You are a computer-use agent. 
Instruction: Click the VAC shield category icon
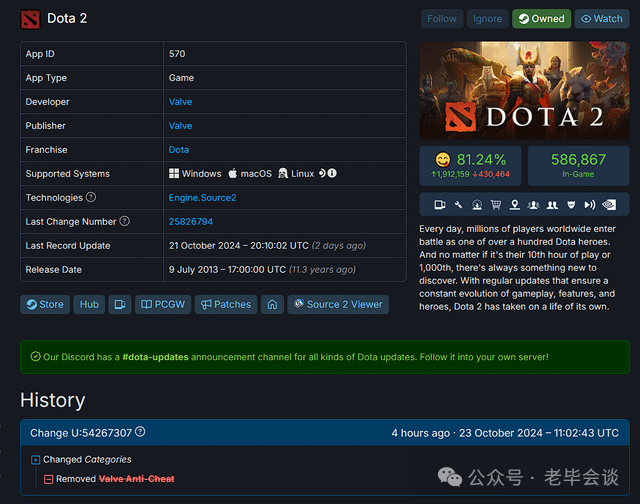click(x=571, y=204)
